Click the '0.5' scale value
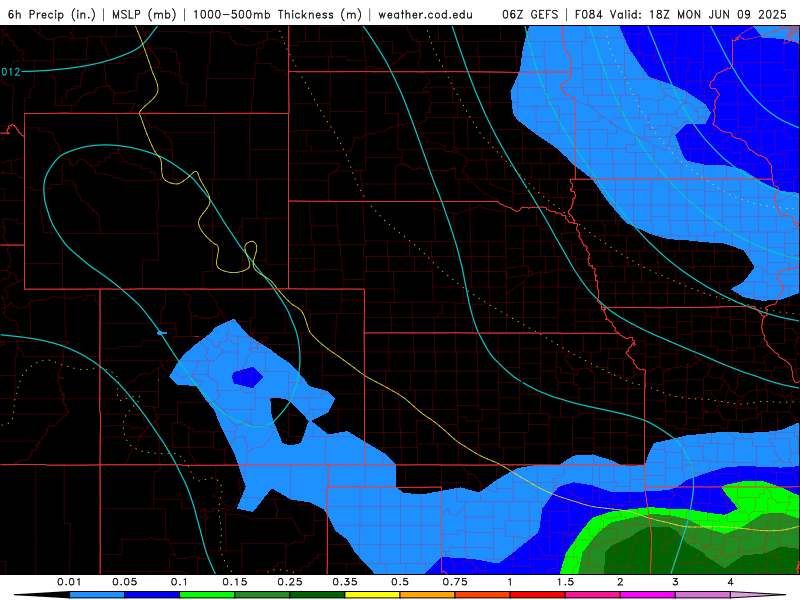The width and height of the screenshot is (800, 600). point(400,582)
